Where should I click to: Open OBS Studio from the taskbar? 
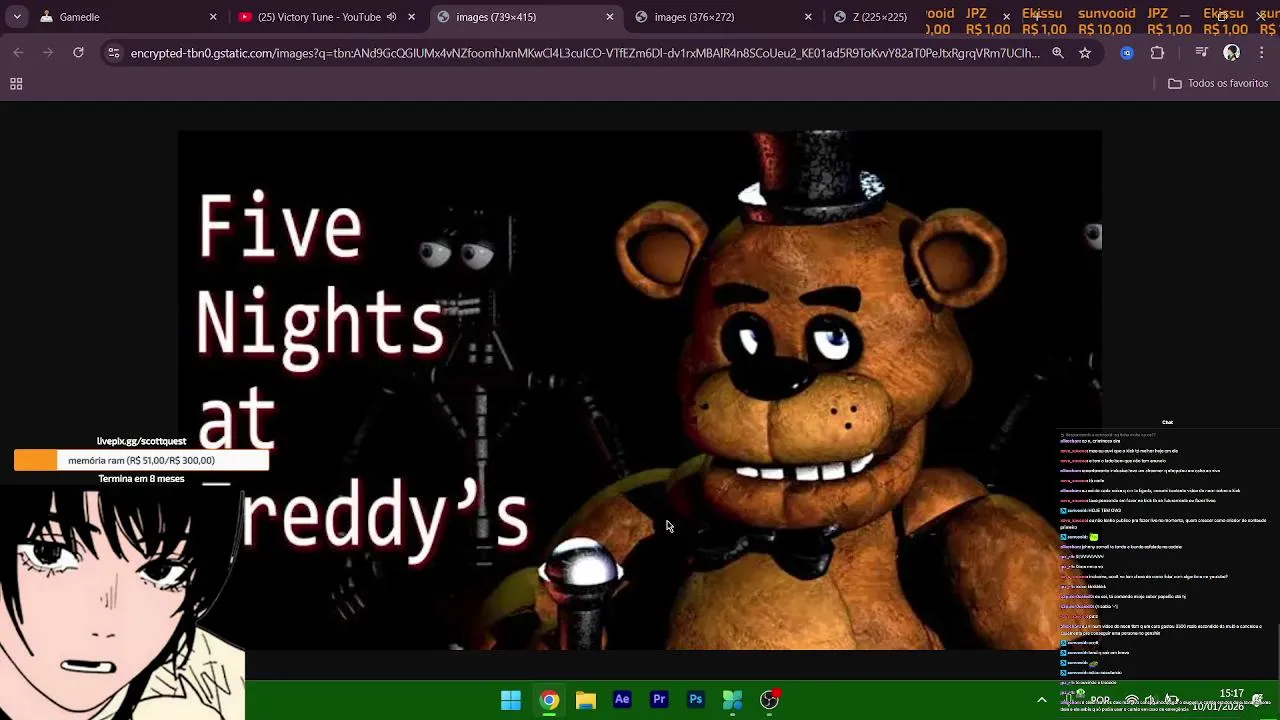769,700
